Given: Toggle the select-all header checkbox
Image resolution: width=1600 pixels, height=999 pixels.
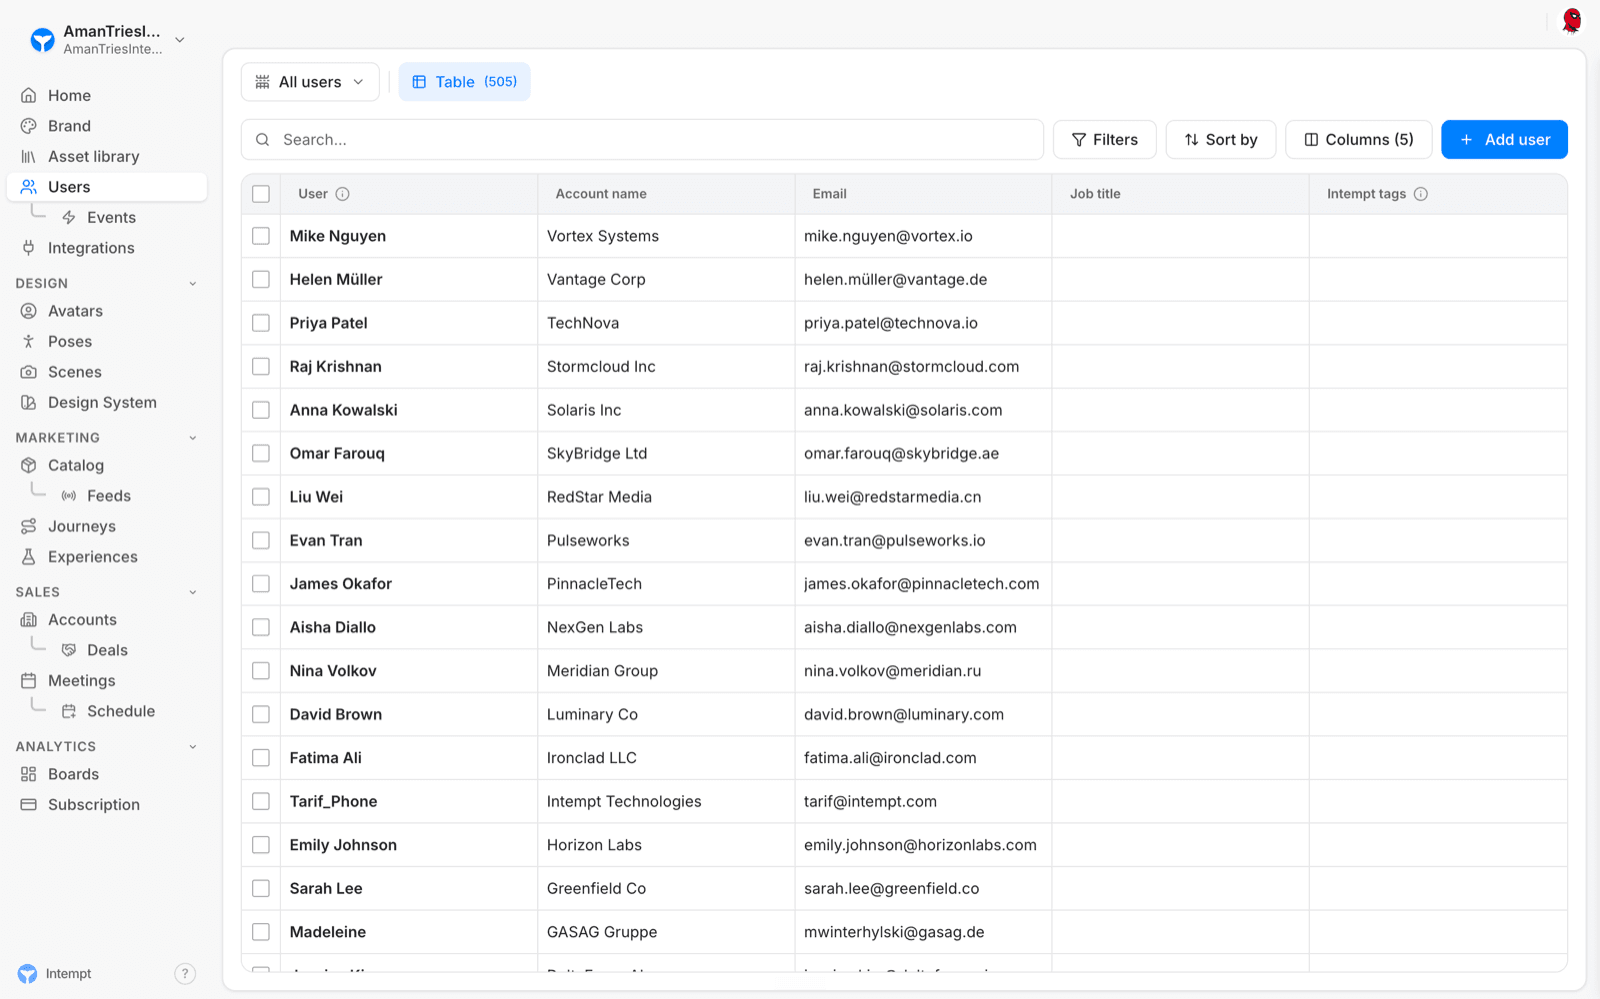Looking at the screenshot, I should [261, 194].
